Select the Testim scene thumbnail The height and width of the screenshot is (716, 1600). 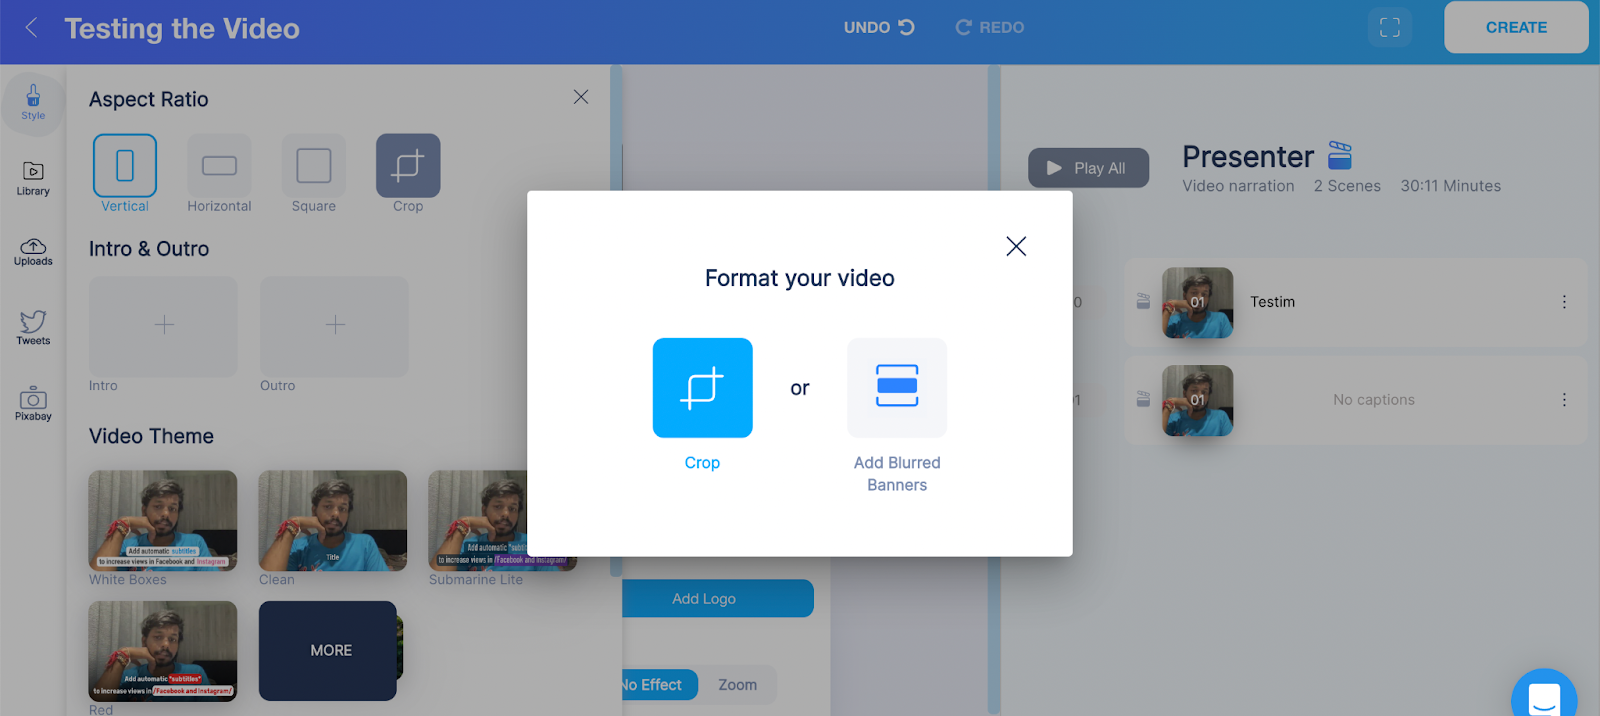1197,302
